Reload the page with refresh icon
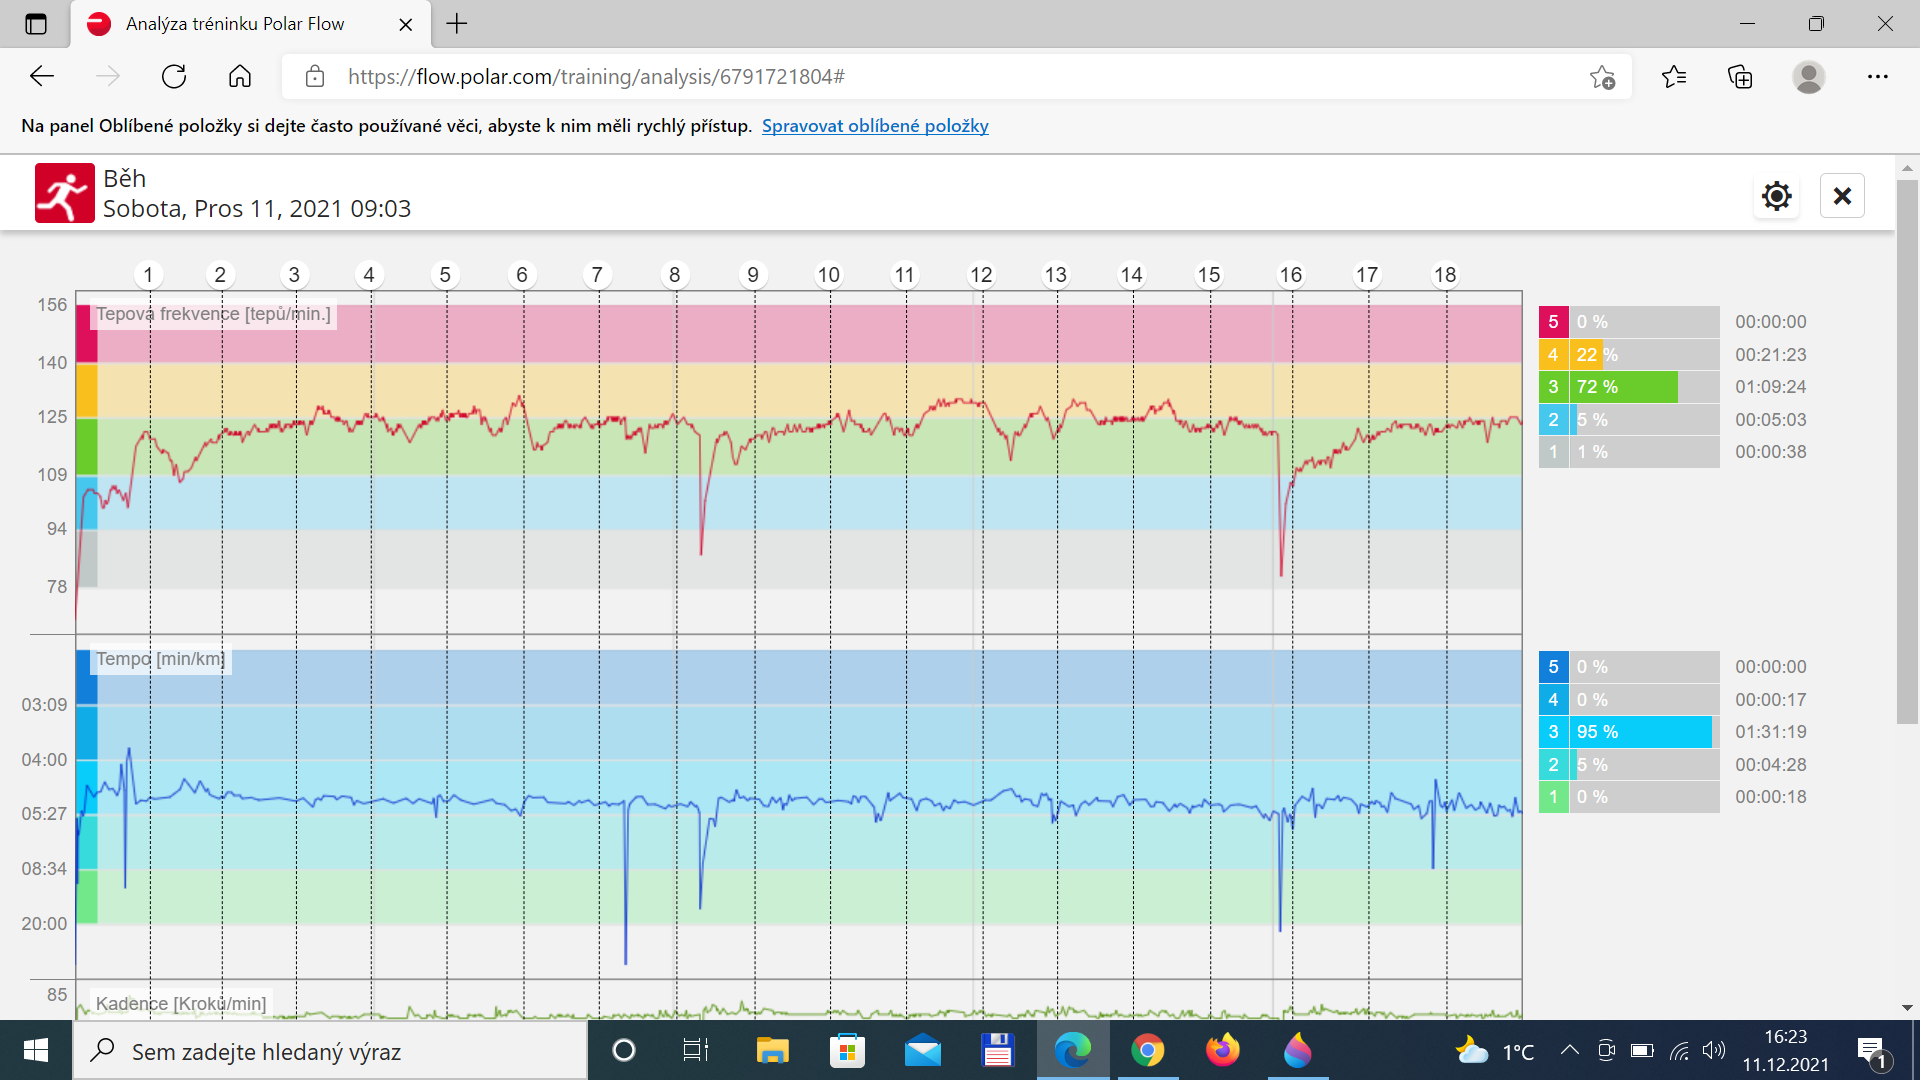 pos(174,77)
